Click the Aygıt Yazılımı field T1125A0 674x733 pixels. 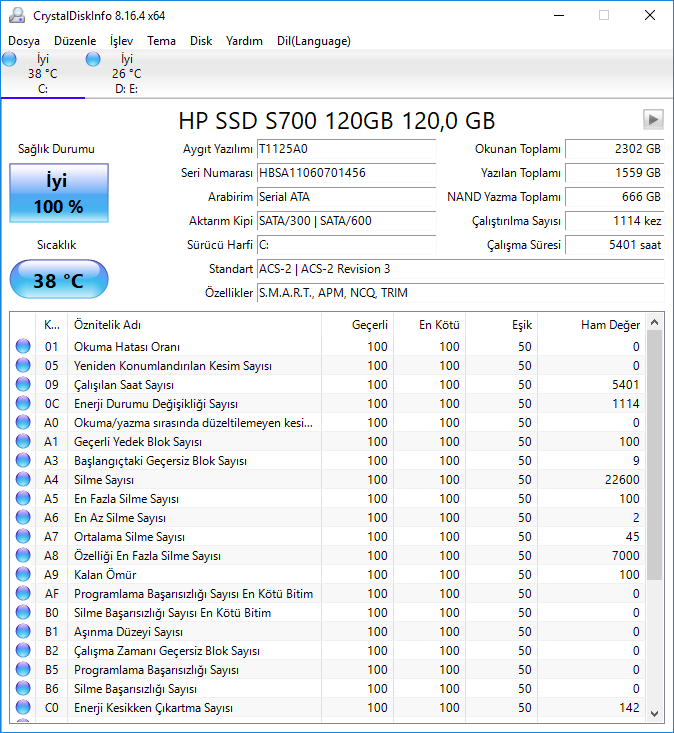coord(346,149)
